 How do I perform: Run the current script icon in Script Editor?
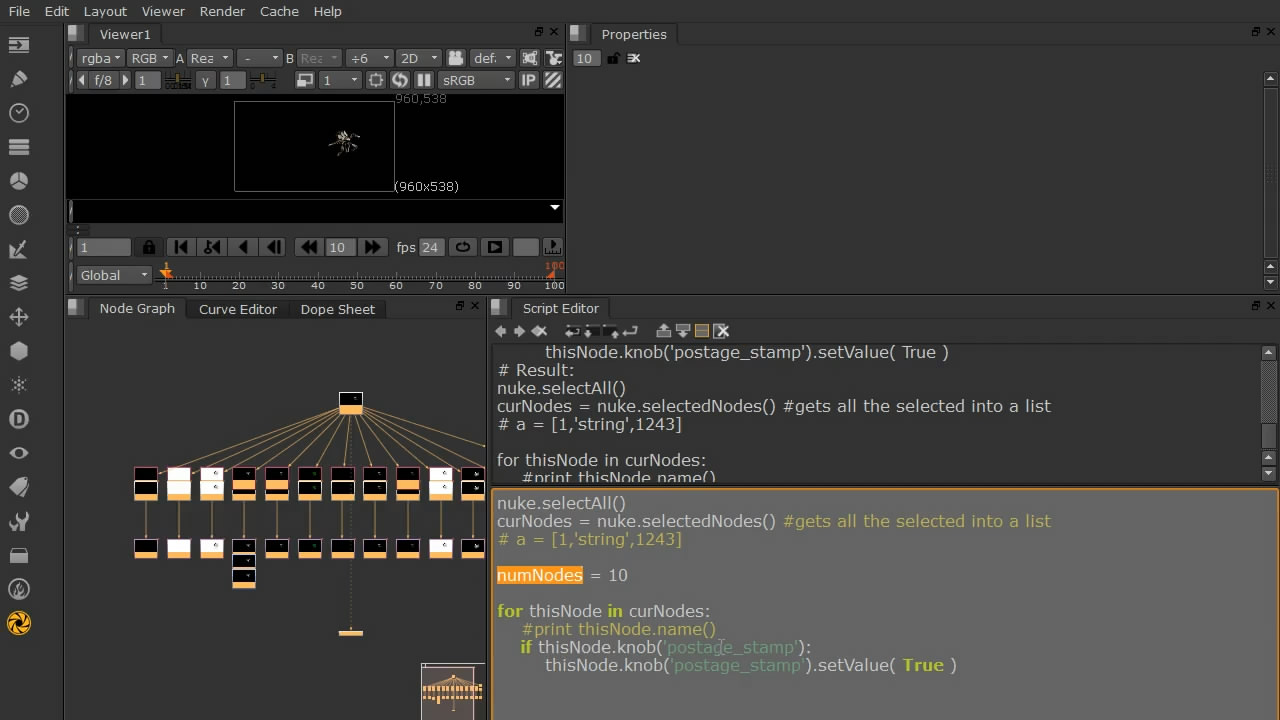point(630,331)
